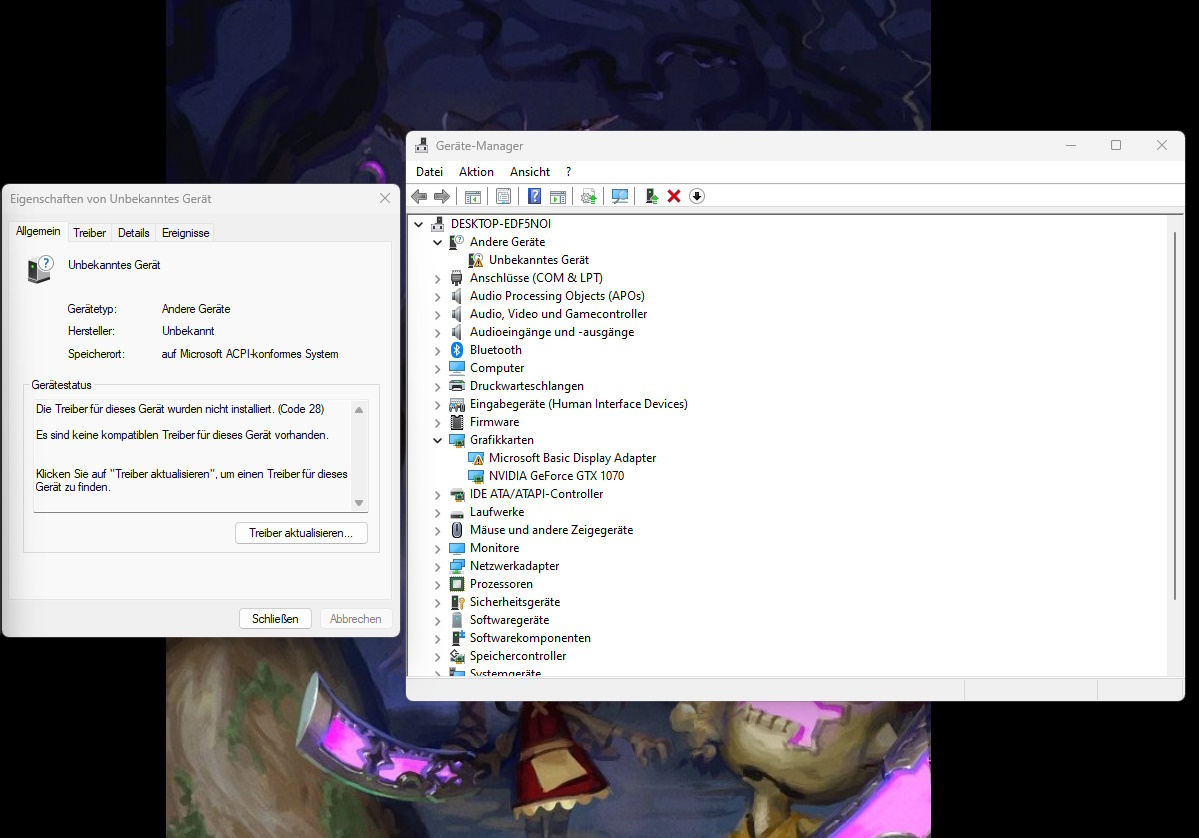Click Gerätestatus scrollbar up arrow
Screen dimensions: 1199x838
(x=359, y=410)
